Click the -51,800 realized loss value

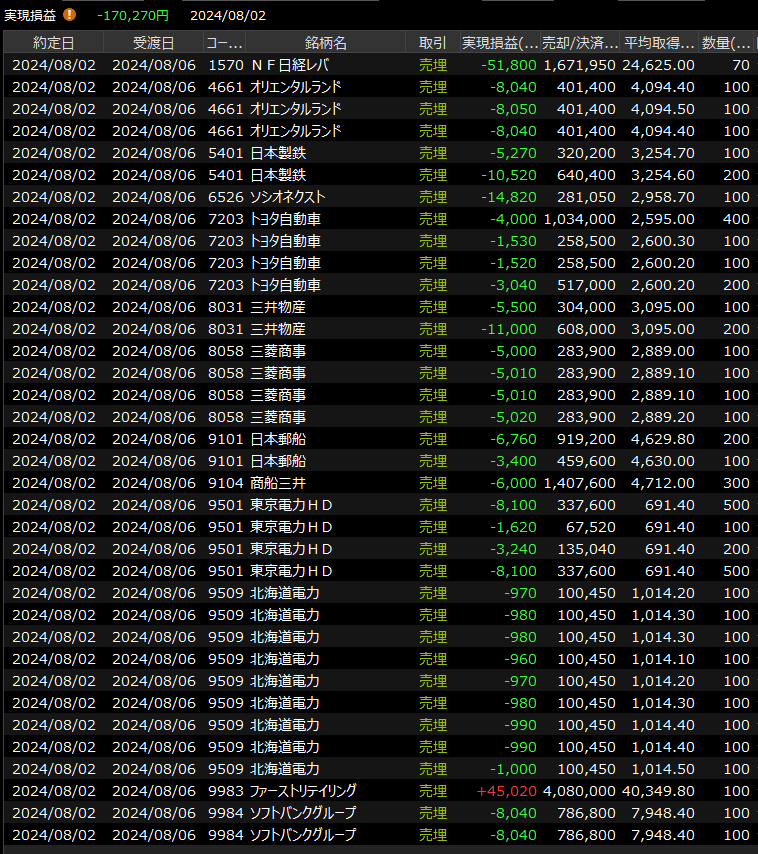point(510,65)
